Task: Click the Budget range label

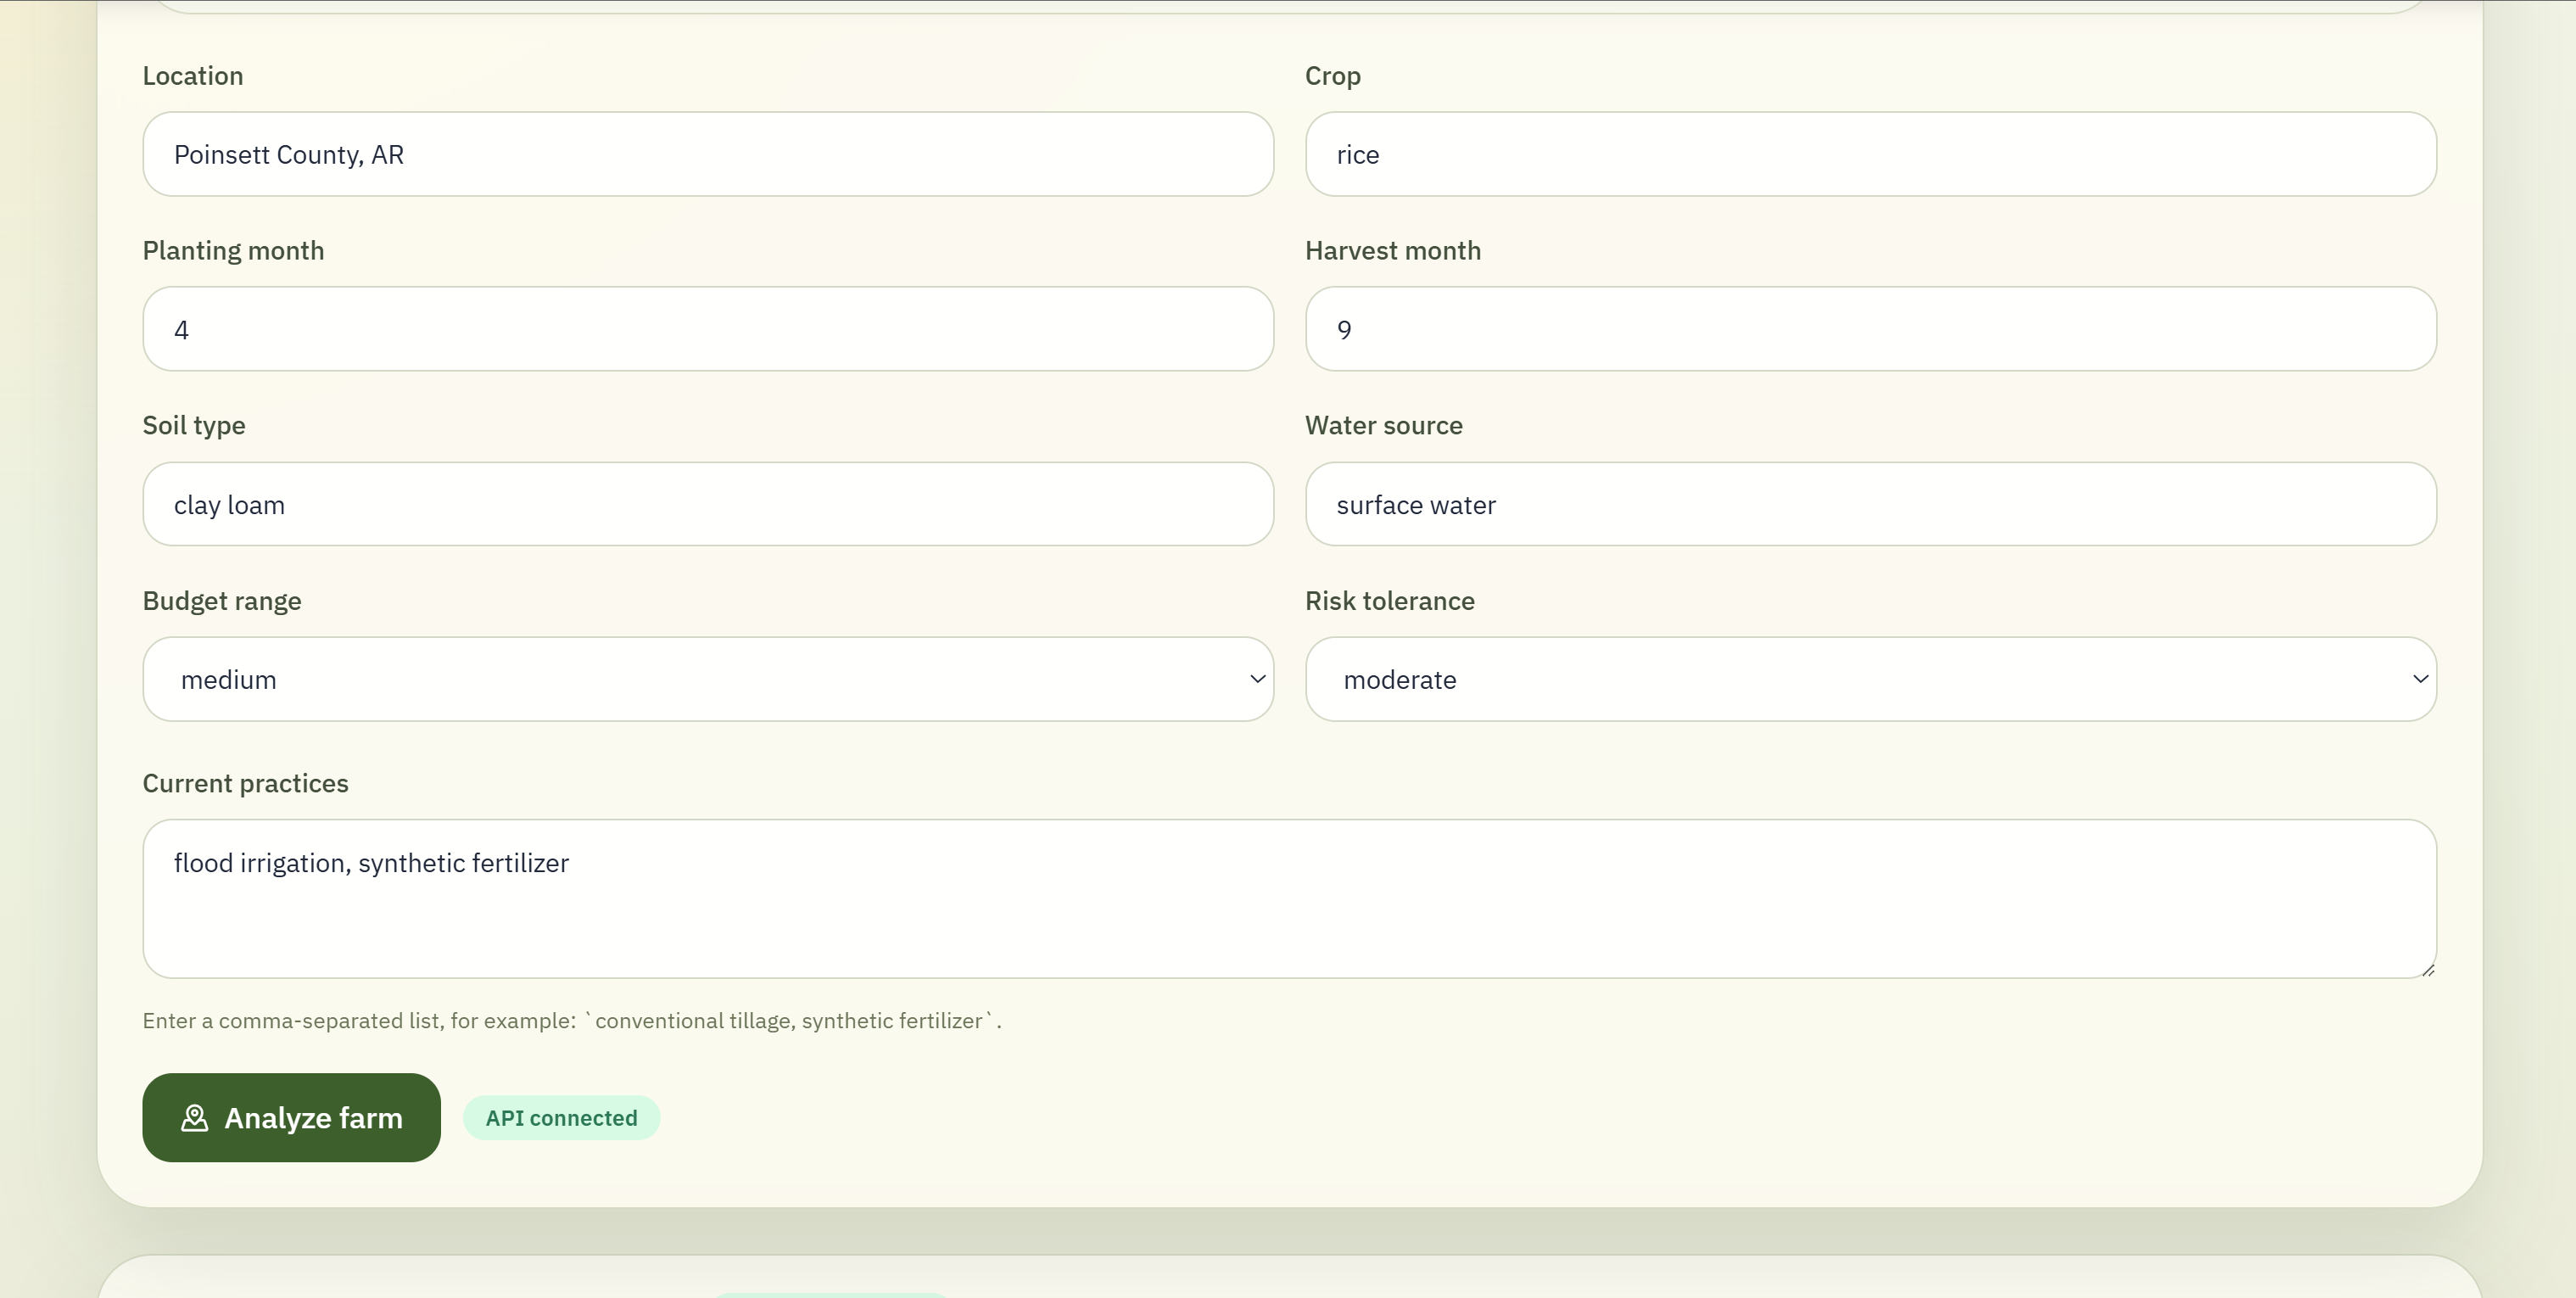Action: pyautogui.click(x=221, y=601)
